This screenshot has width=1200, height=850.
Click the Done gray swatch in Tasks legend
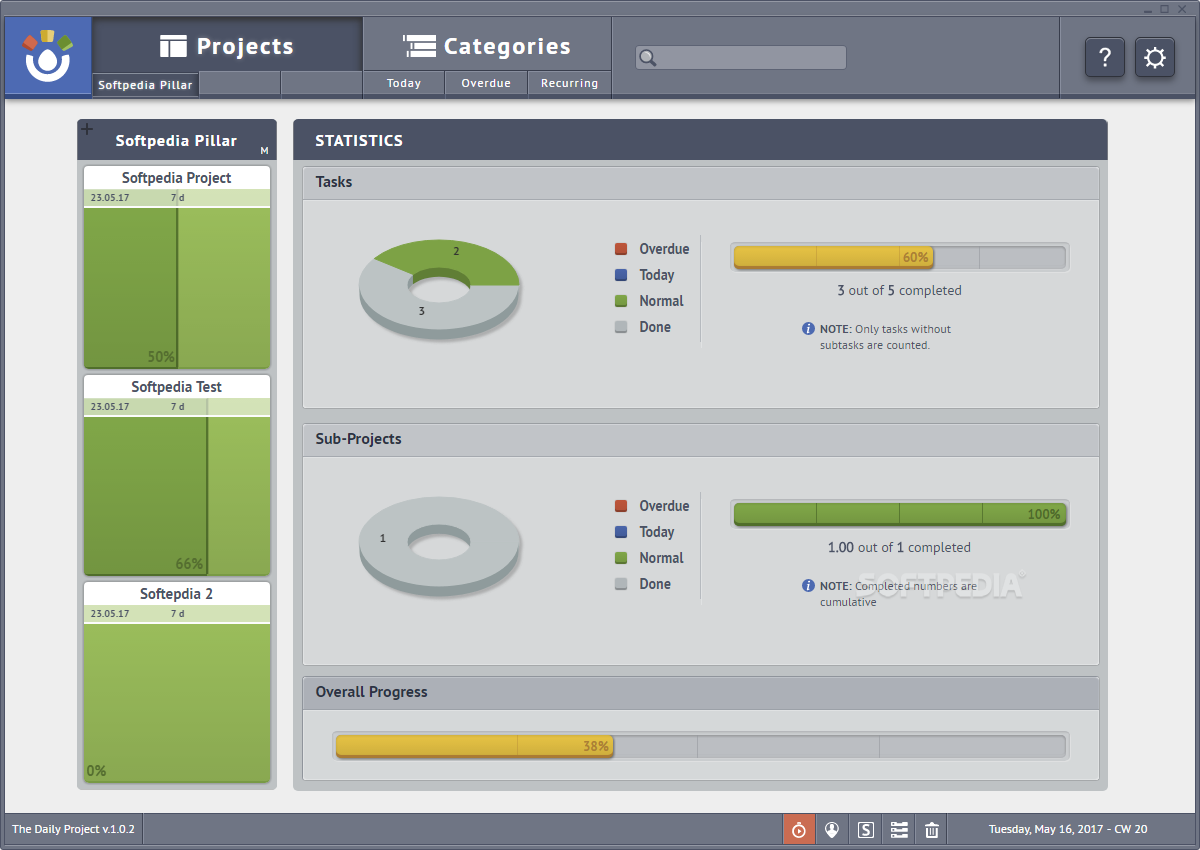pyautogui.click(x=621, y=327)
